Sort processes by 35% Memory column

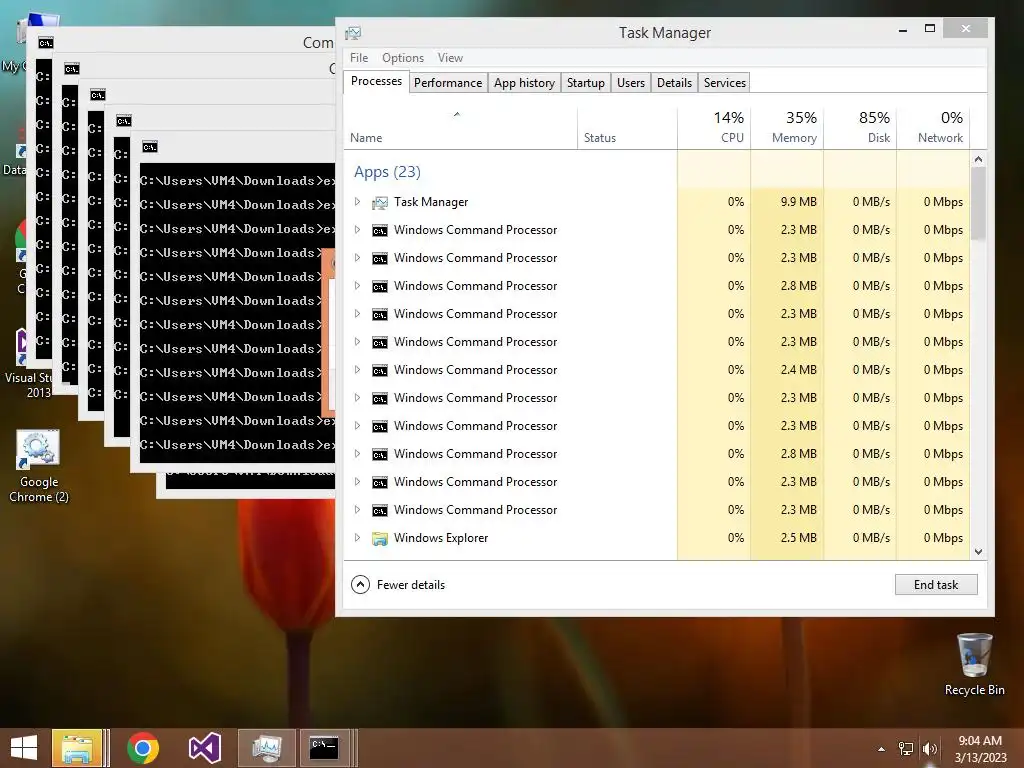click(787, 128)
